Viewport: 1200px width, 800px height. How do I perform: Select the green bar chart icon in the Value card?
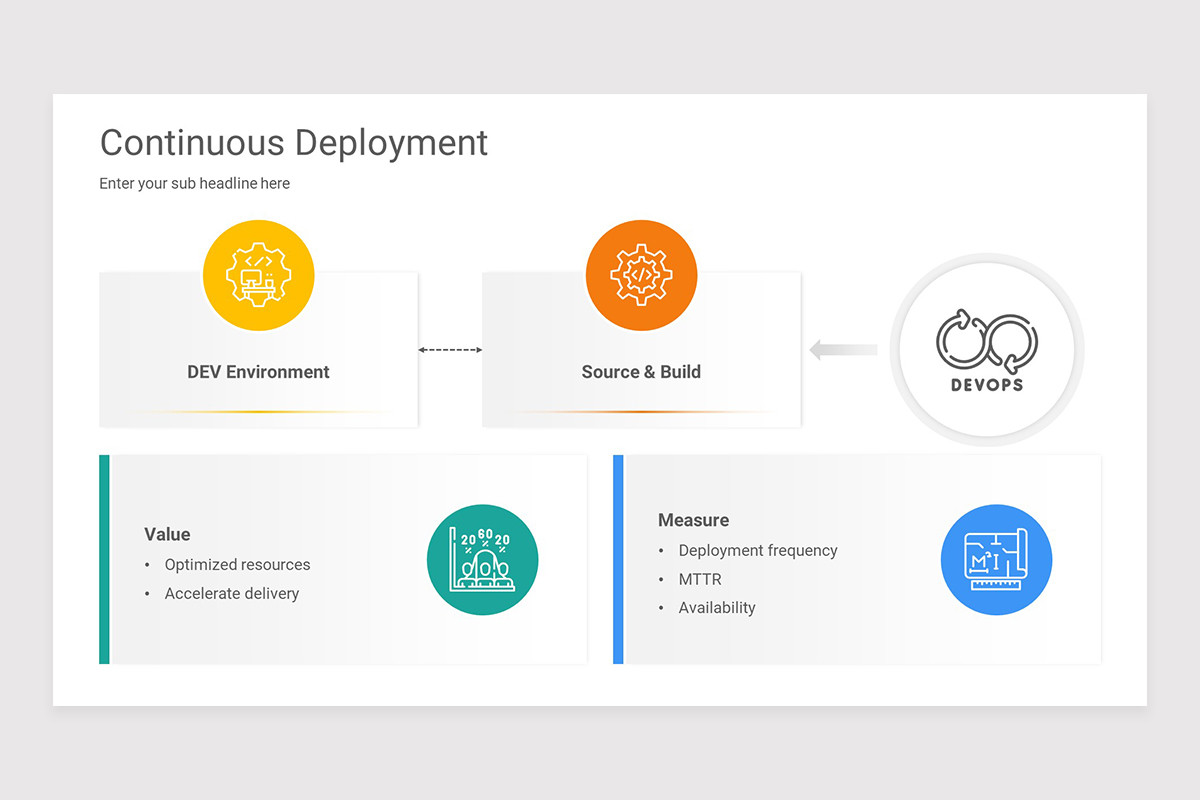point(483,559)
